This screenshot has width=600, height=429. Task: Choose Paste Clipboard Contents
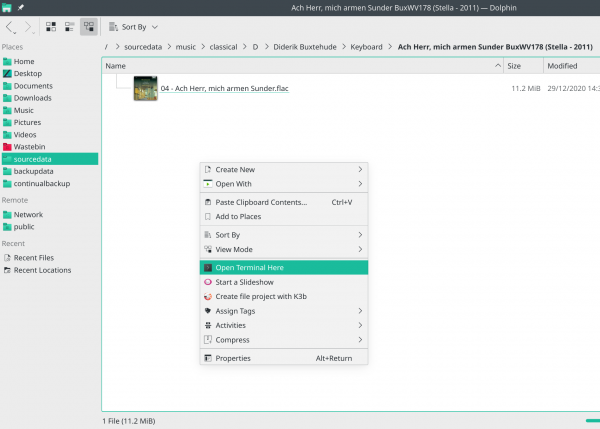(284, 202)
